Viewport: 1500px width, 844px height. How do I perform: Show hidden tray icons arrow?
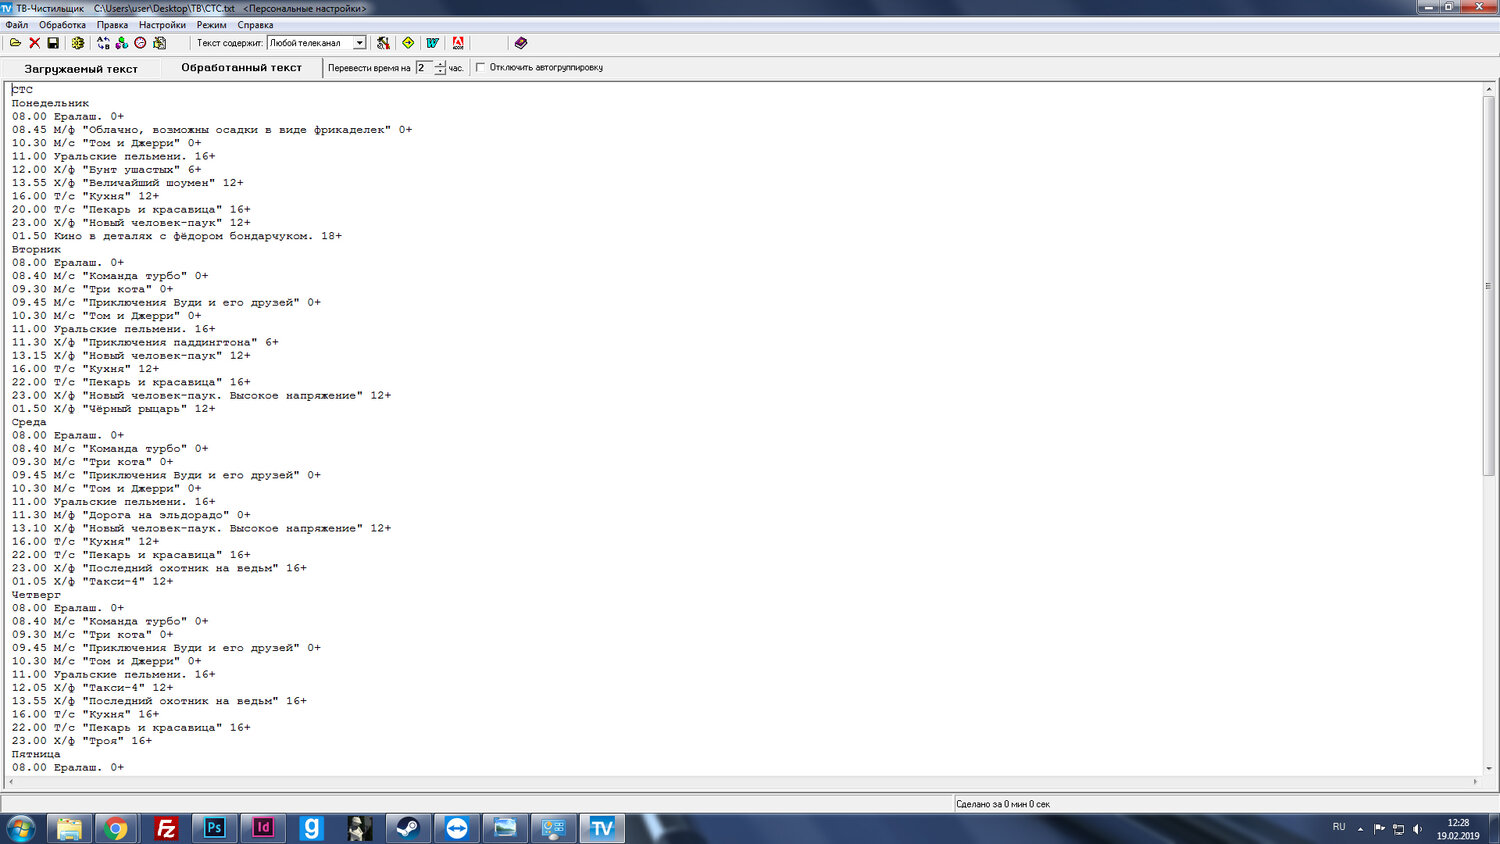1360,829
